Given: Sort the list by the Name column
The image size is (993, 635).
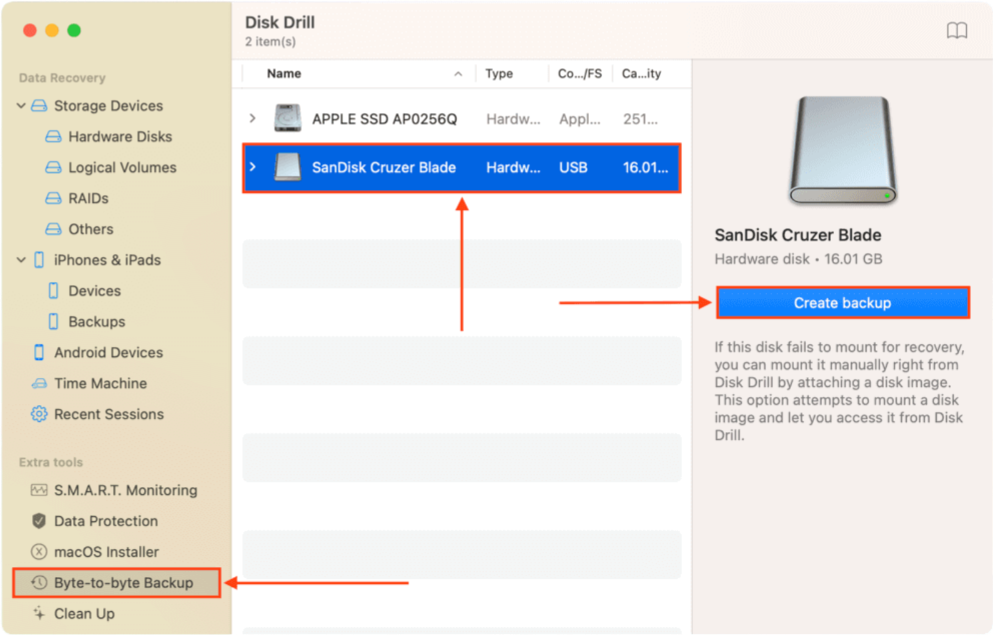Looking at the screenshot, I should tap(283, 73).
